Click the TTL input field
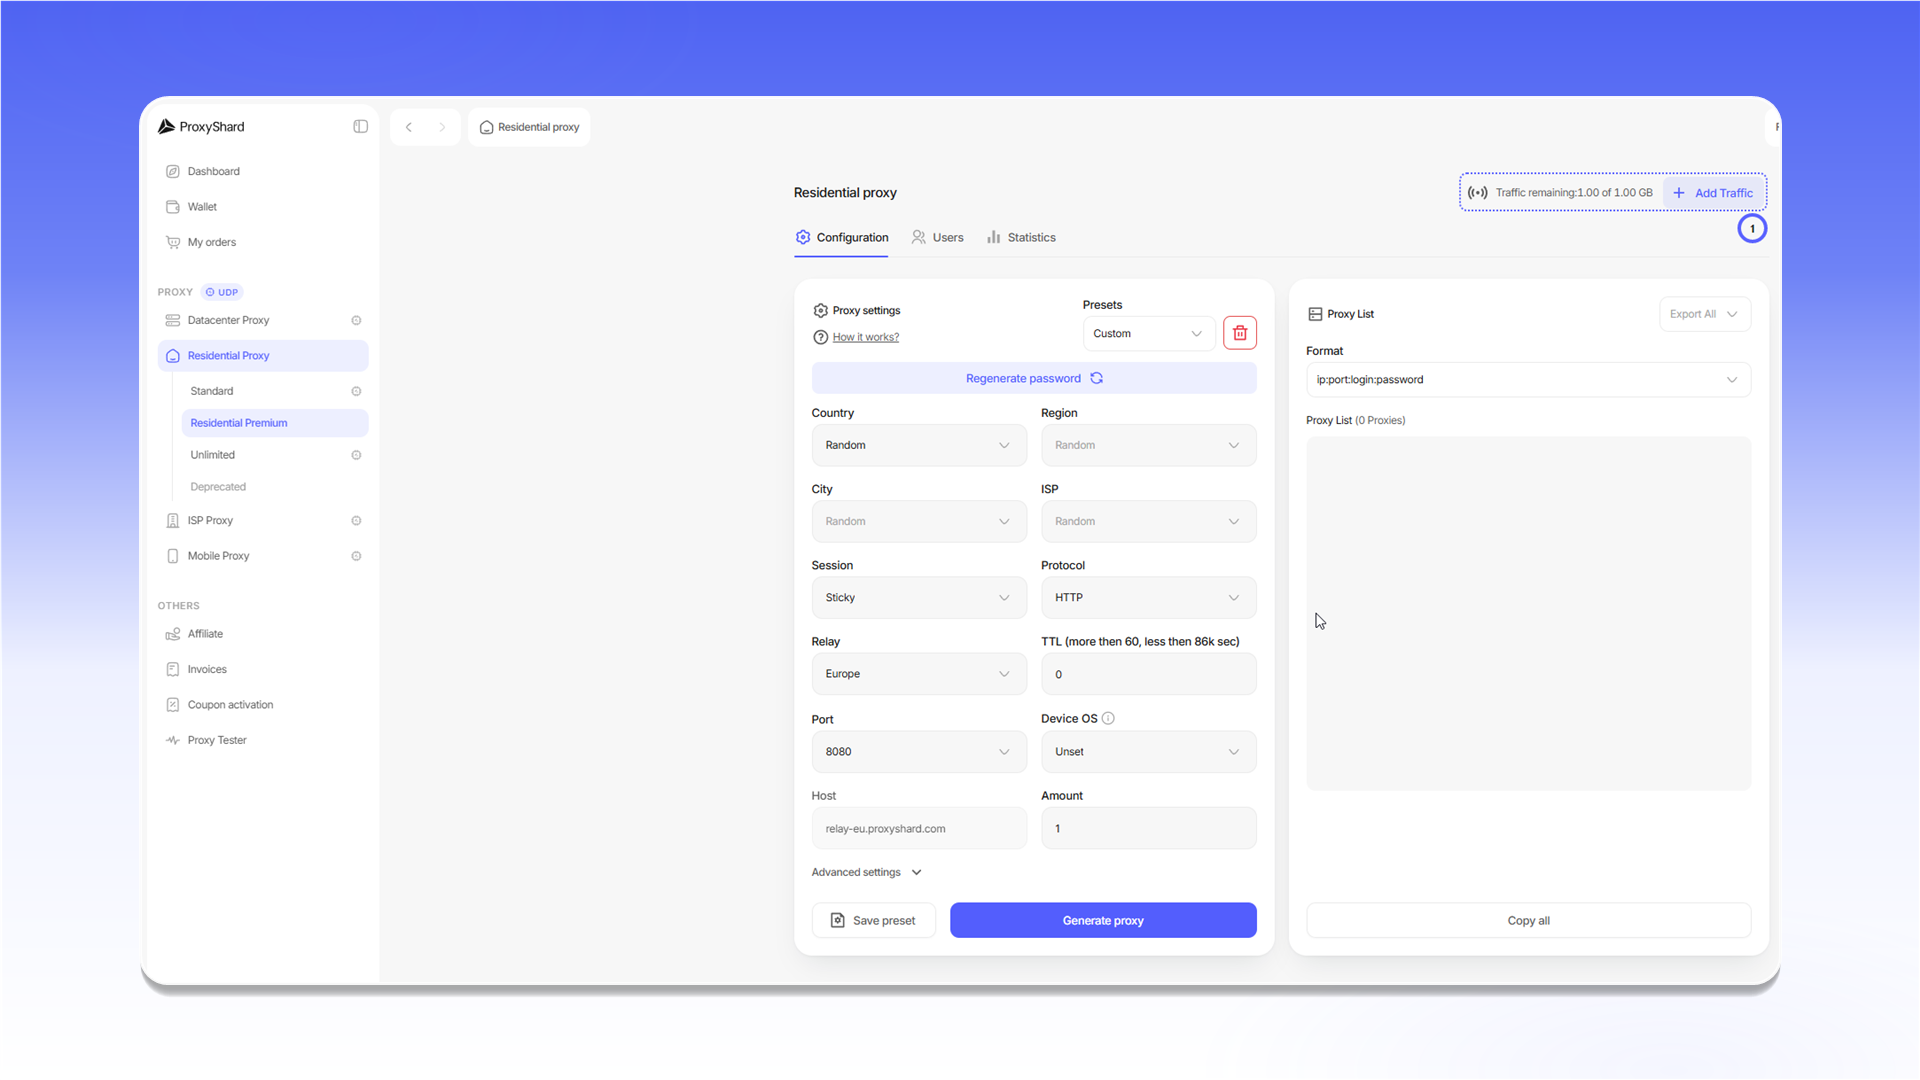Screen dimensions: 1920x1080 1148,675
